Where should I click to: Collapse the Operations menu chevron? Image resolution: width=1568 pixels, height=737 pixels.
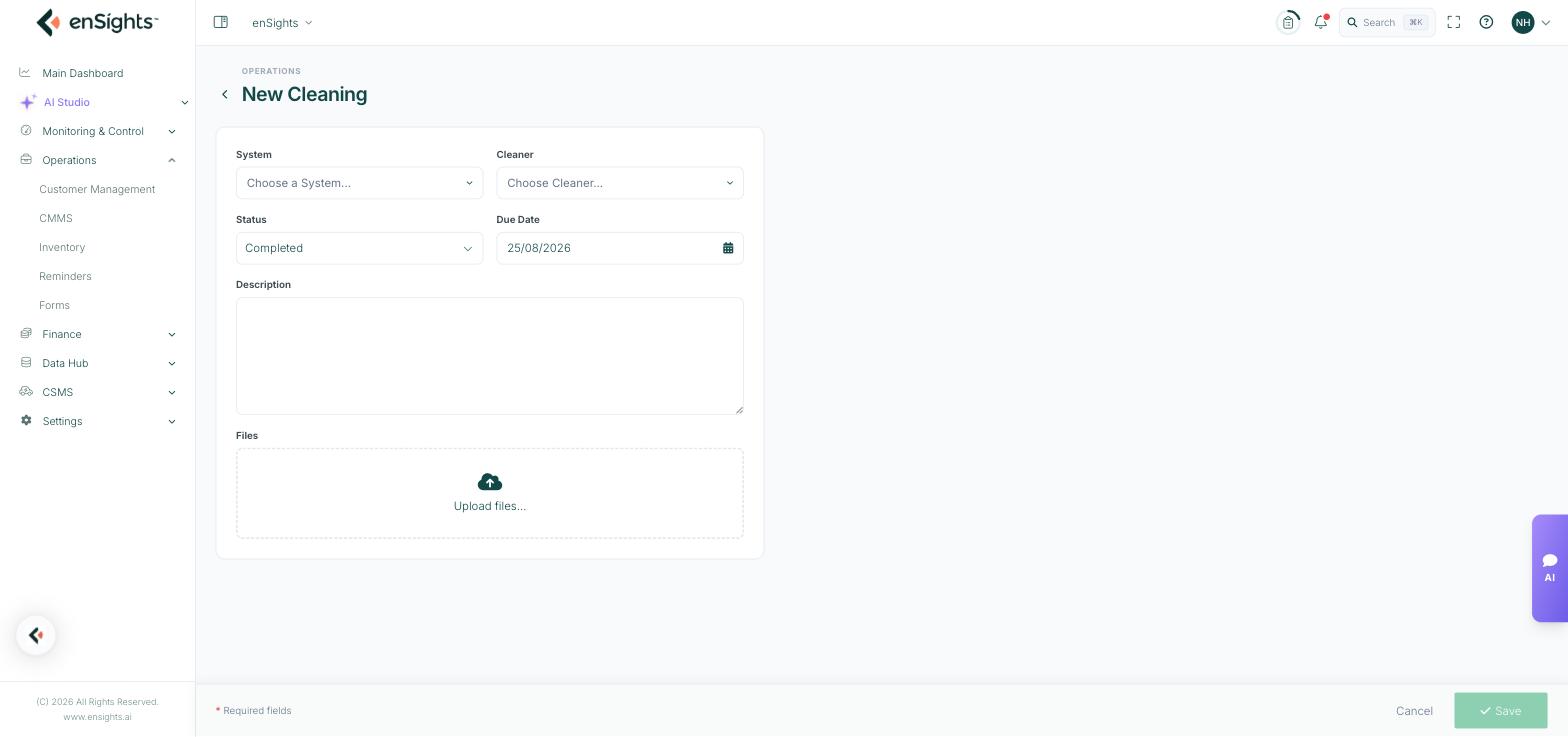click(x=172, y=160)
